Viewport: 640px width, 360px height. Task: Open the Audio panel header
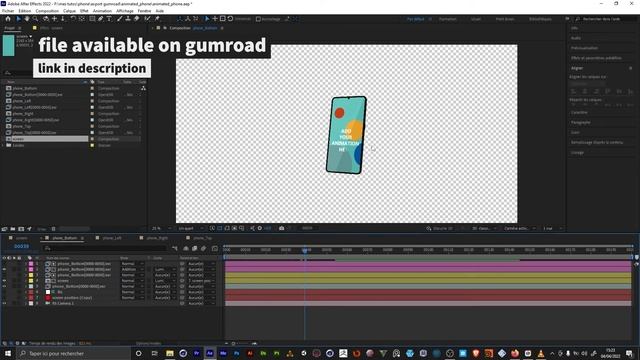[576, 38]
